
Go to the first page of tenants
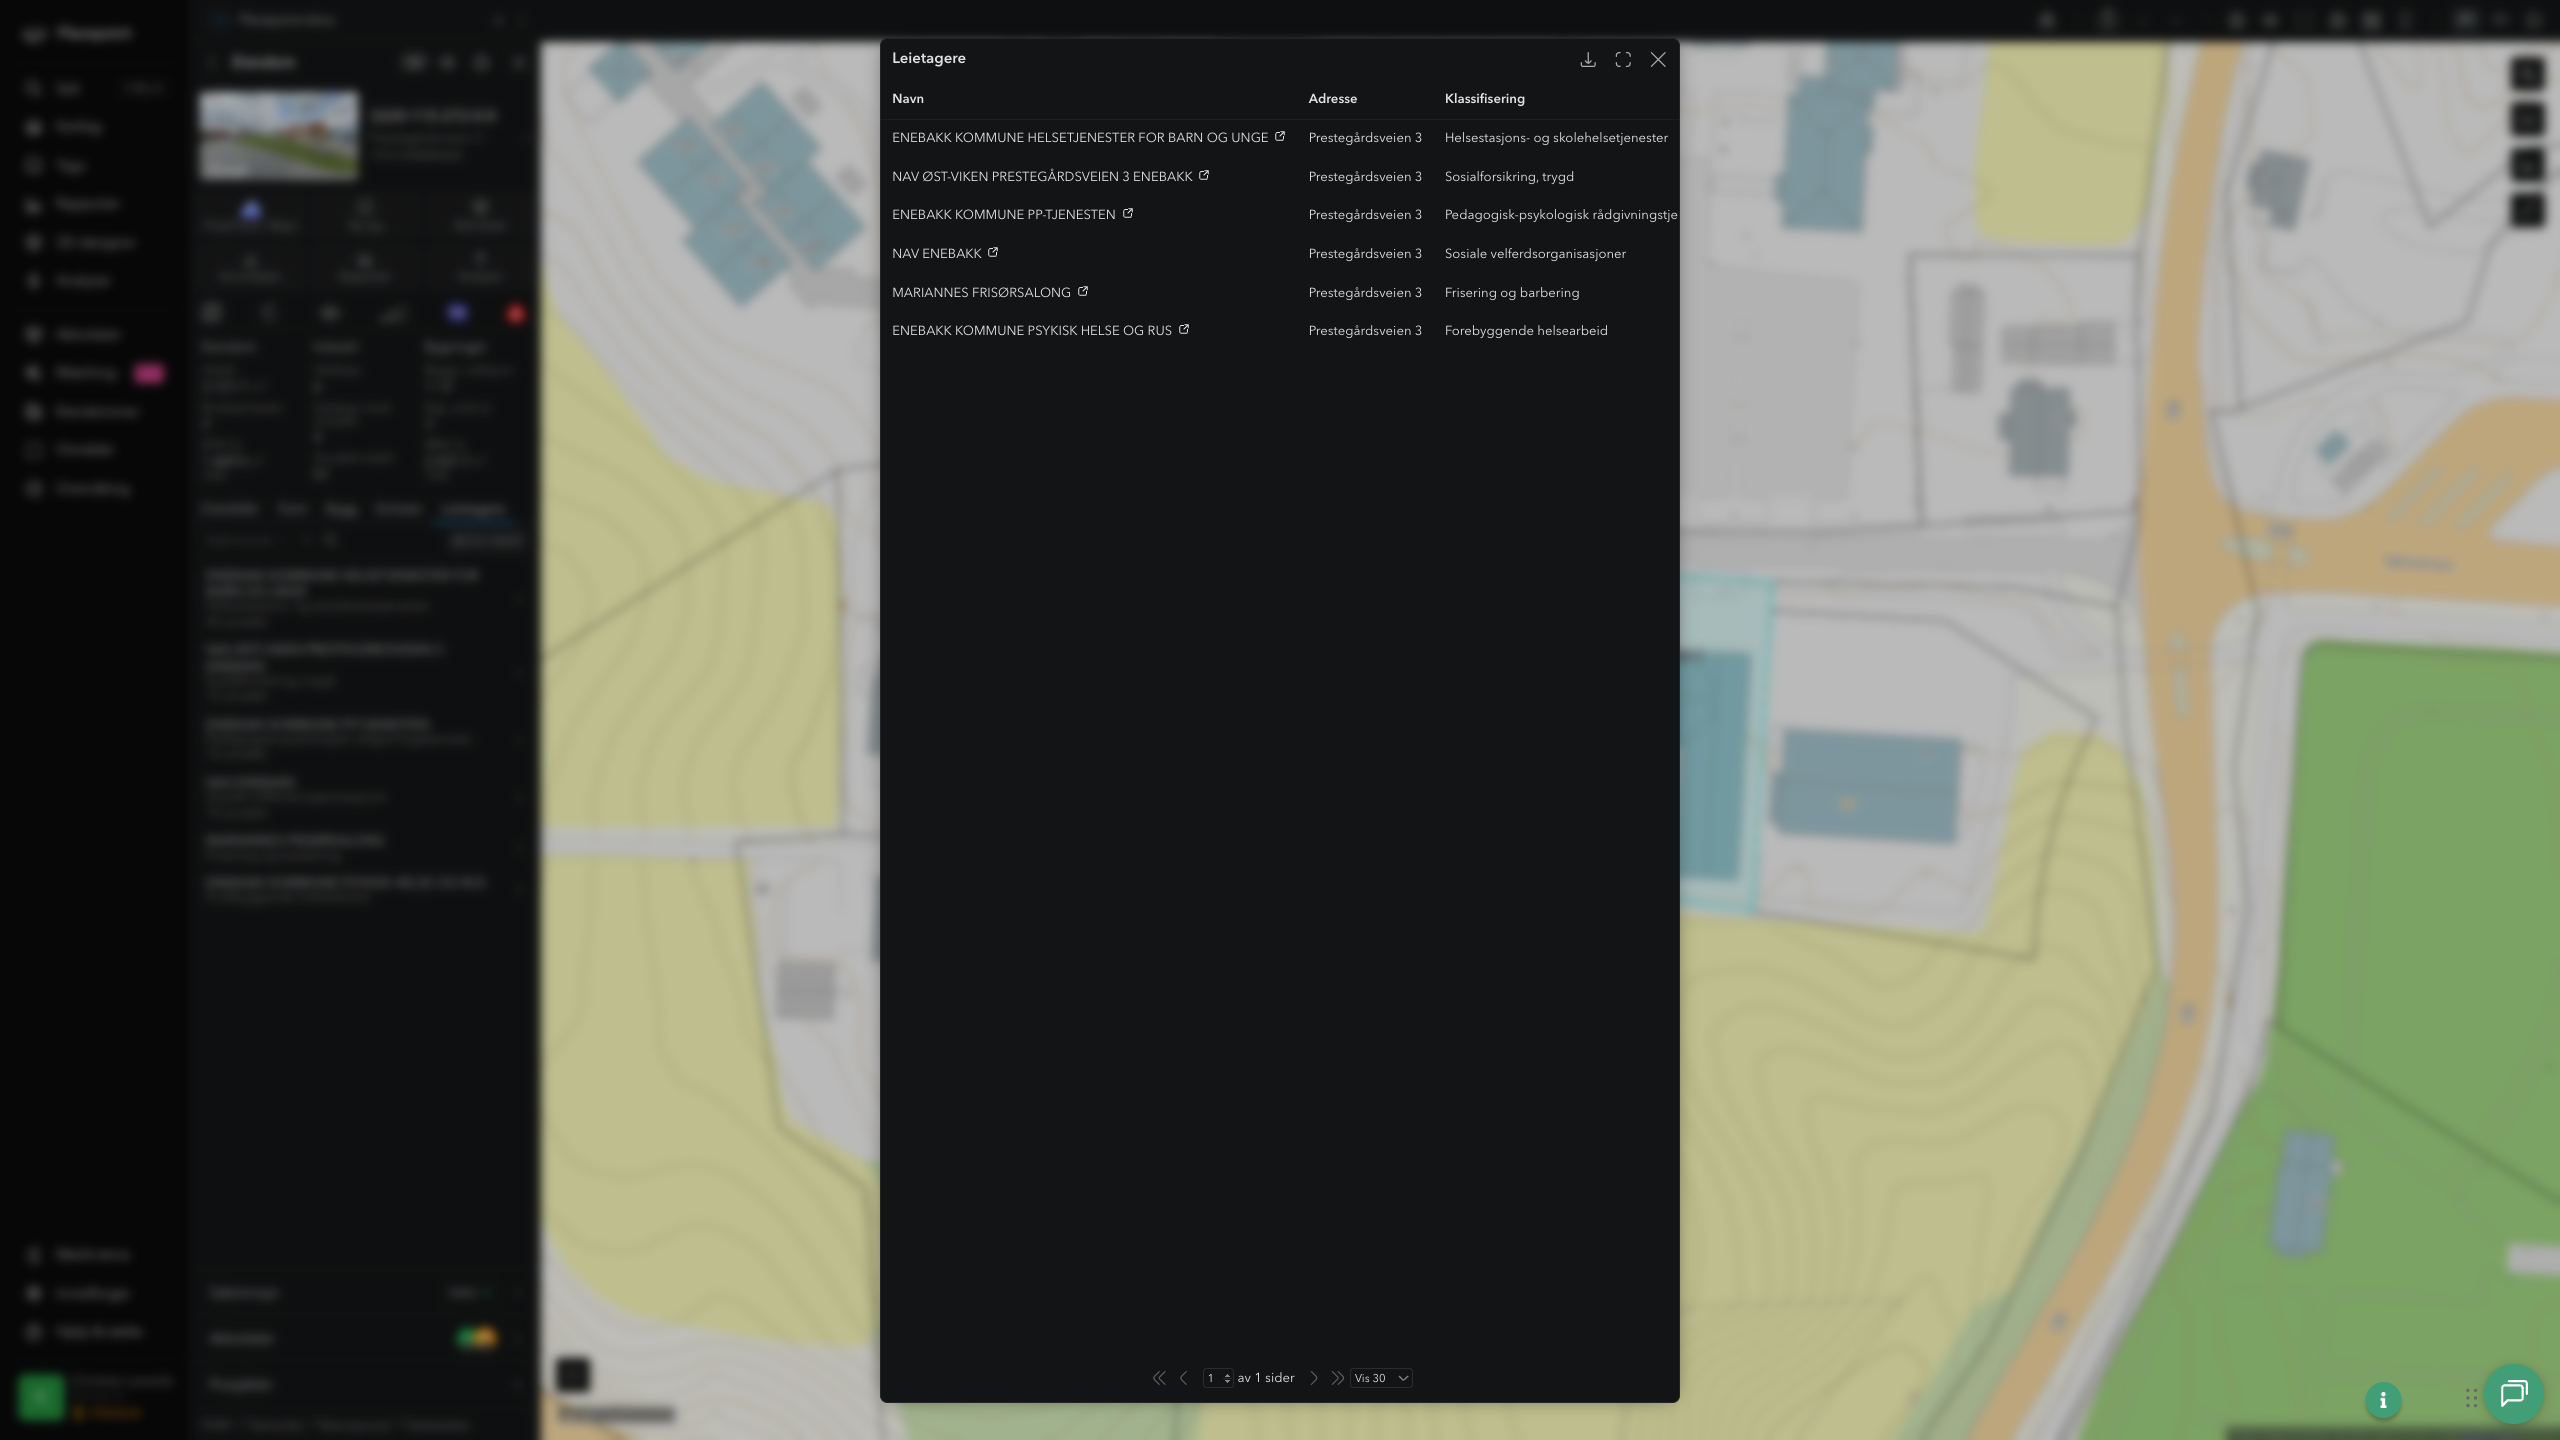[x=1159, y=1378]
